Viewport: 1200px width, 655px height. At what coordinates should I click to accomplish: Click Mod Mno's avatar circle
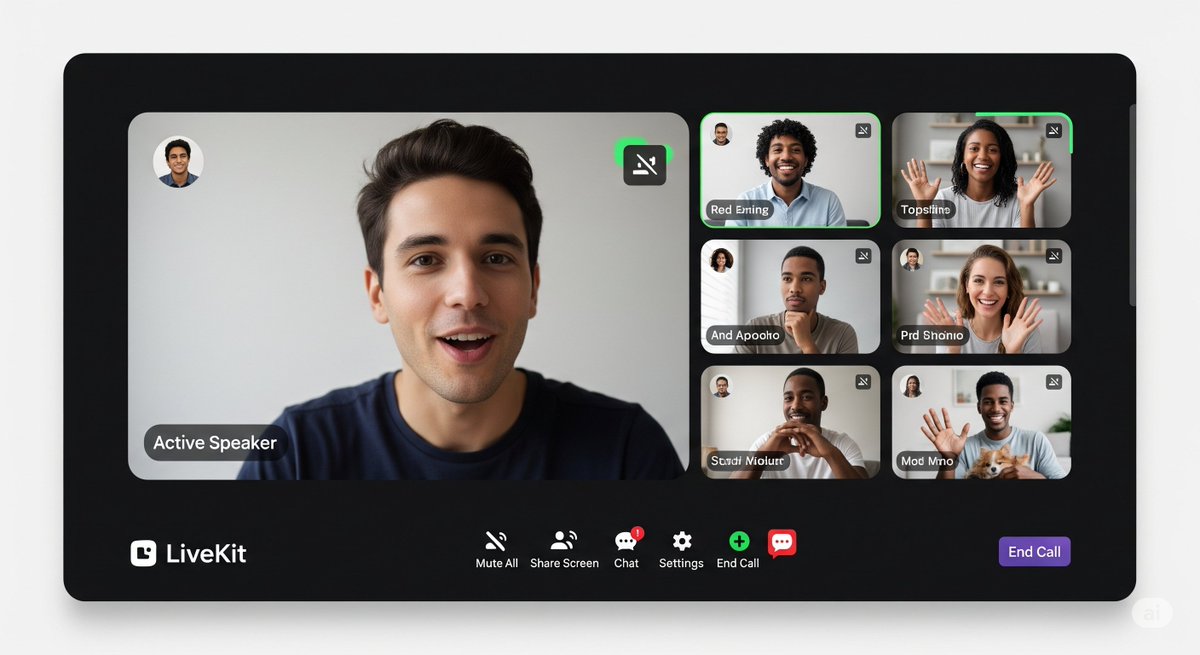pos(914,387)
